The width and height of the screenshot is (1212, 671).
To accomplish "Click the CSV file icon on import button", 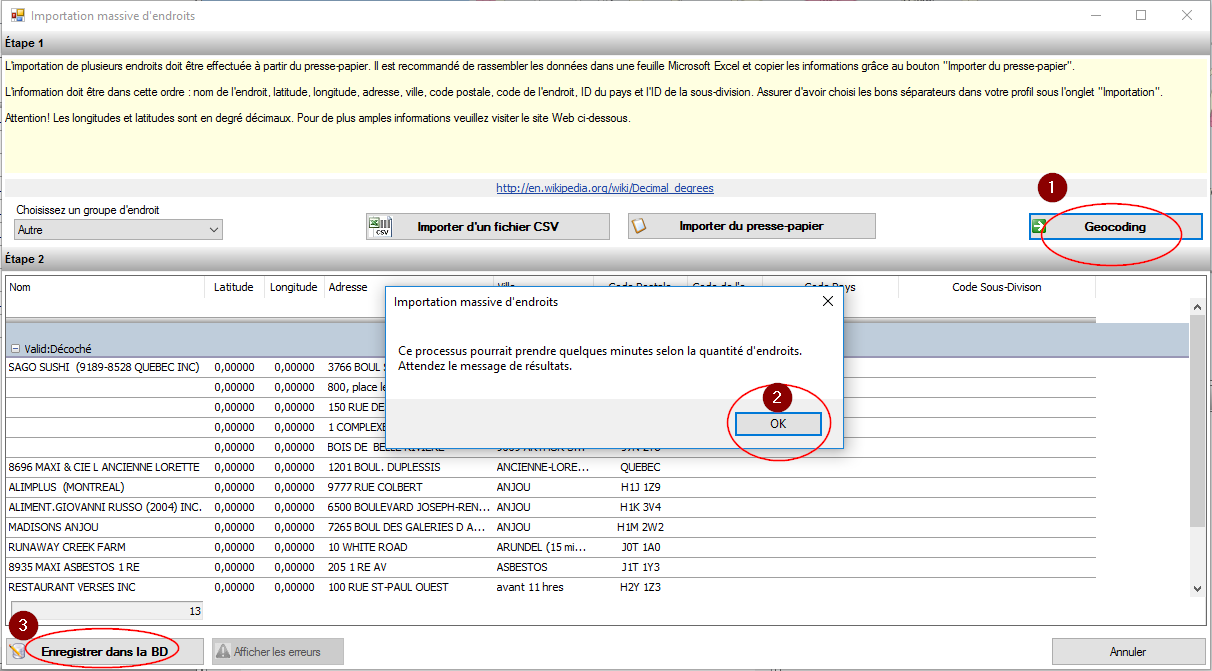I will [x=380, y=226].
